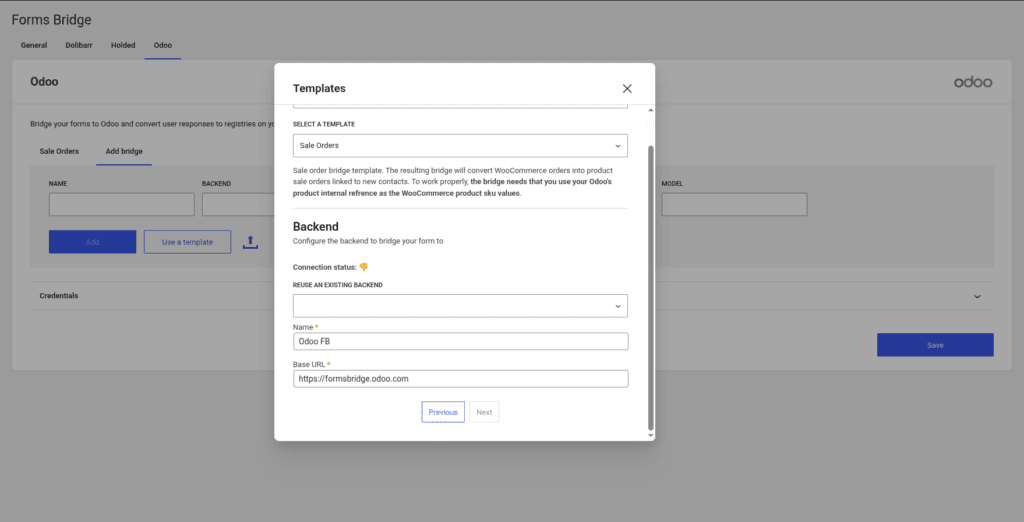1024x522 pixels.
Task: Select the Add bridge tab
Action: tap(124, 151)
